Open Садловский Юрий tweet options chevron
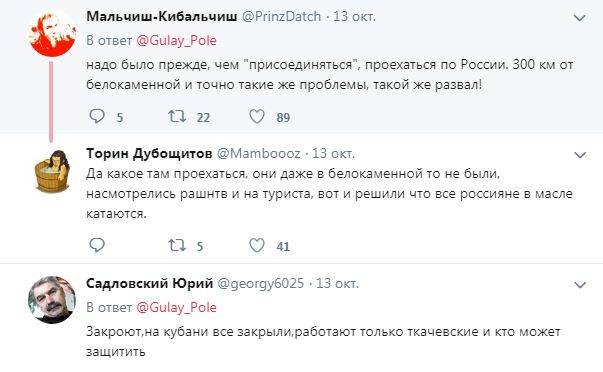This screenshot has height=372, width=603. click(x=580, y=285)
